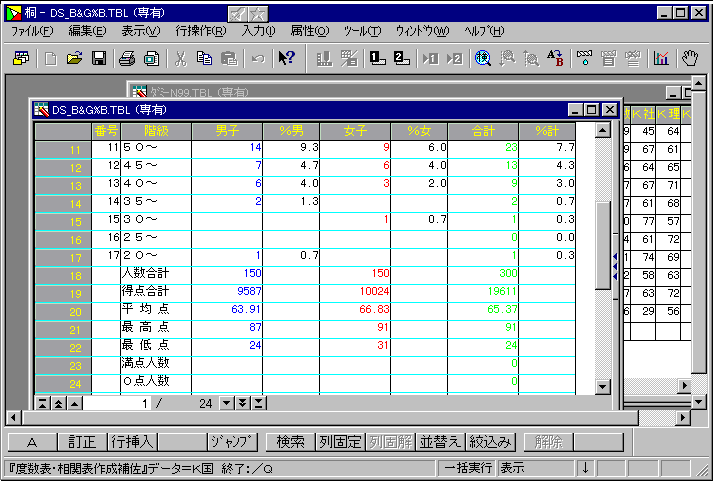The height and width of the screenshot is (481, 713).
Task: Click the AB replace icon in the toolbar
Action: 556,59
